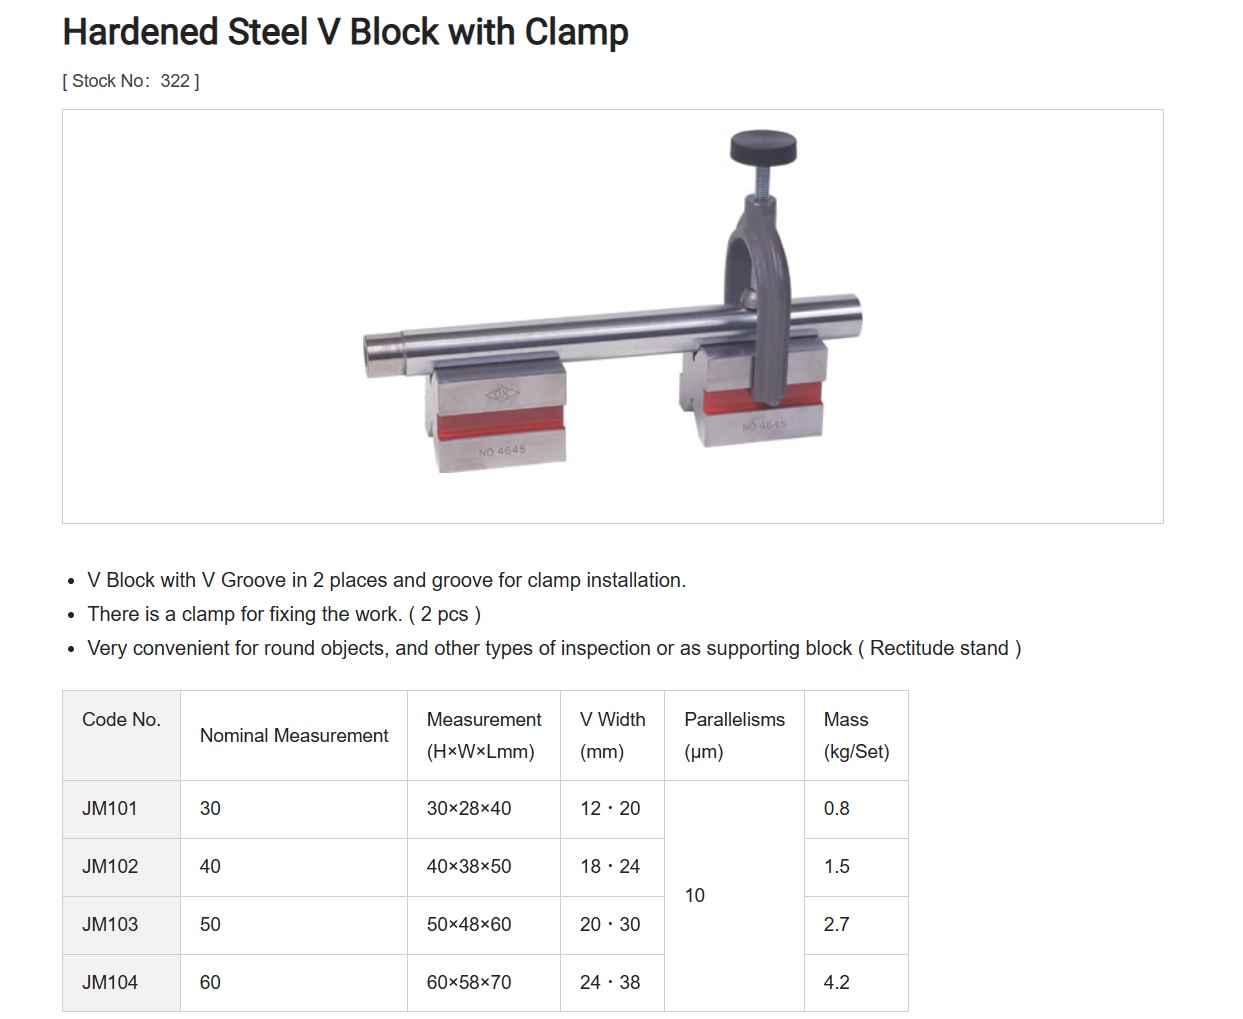
Task: Click the 18 · 24 V width cell
Action: (612, 867)
